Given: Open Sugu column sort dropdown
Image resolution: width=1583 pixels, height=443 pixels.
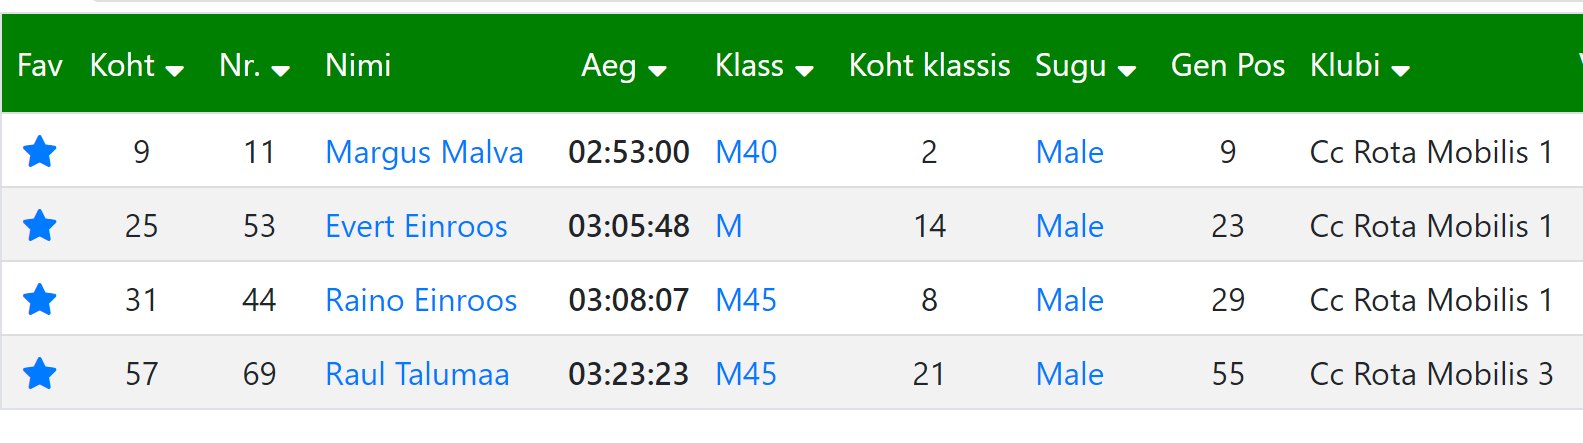Looking at the screenshot, I should [1127, 70].
